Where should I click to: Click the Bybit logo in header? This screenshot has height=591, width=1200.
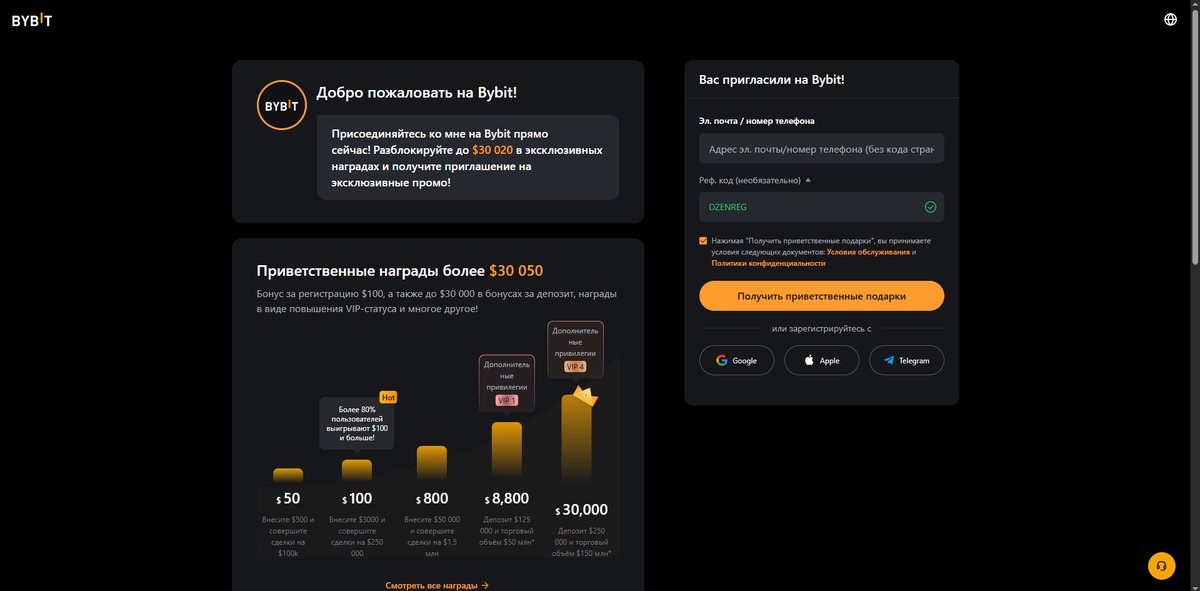click(32, 21)
